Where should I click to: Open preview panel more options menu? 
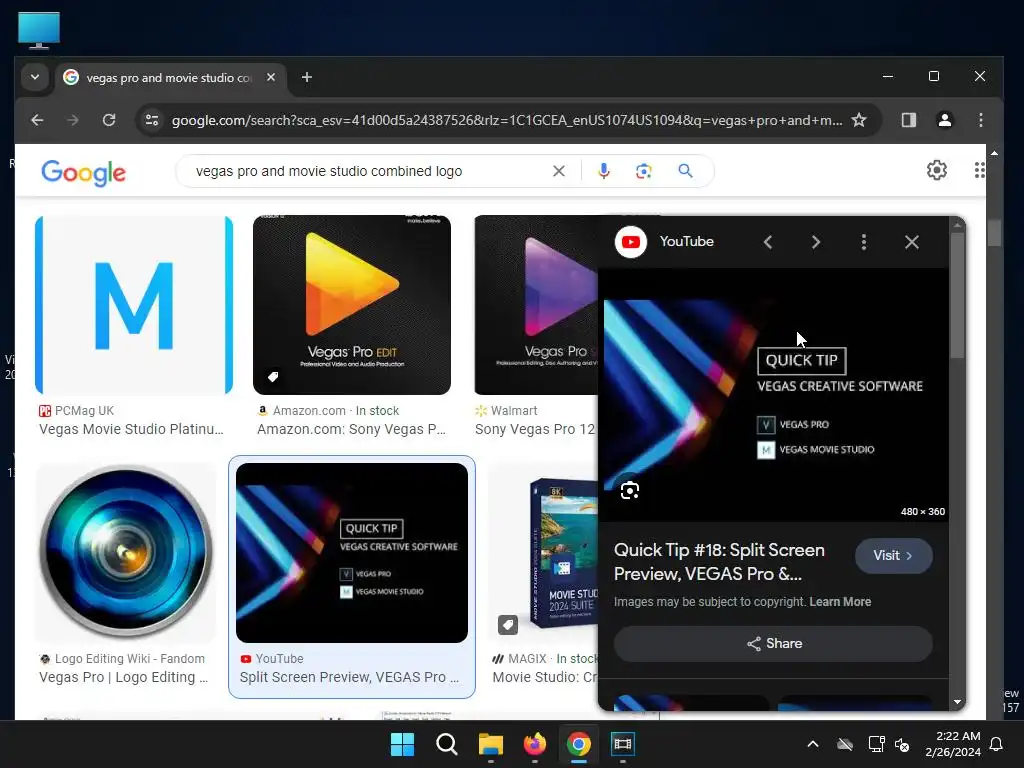point(863,242)
